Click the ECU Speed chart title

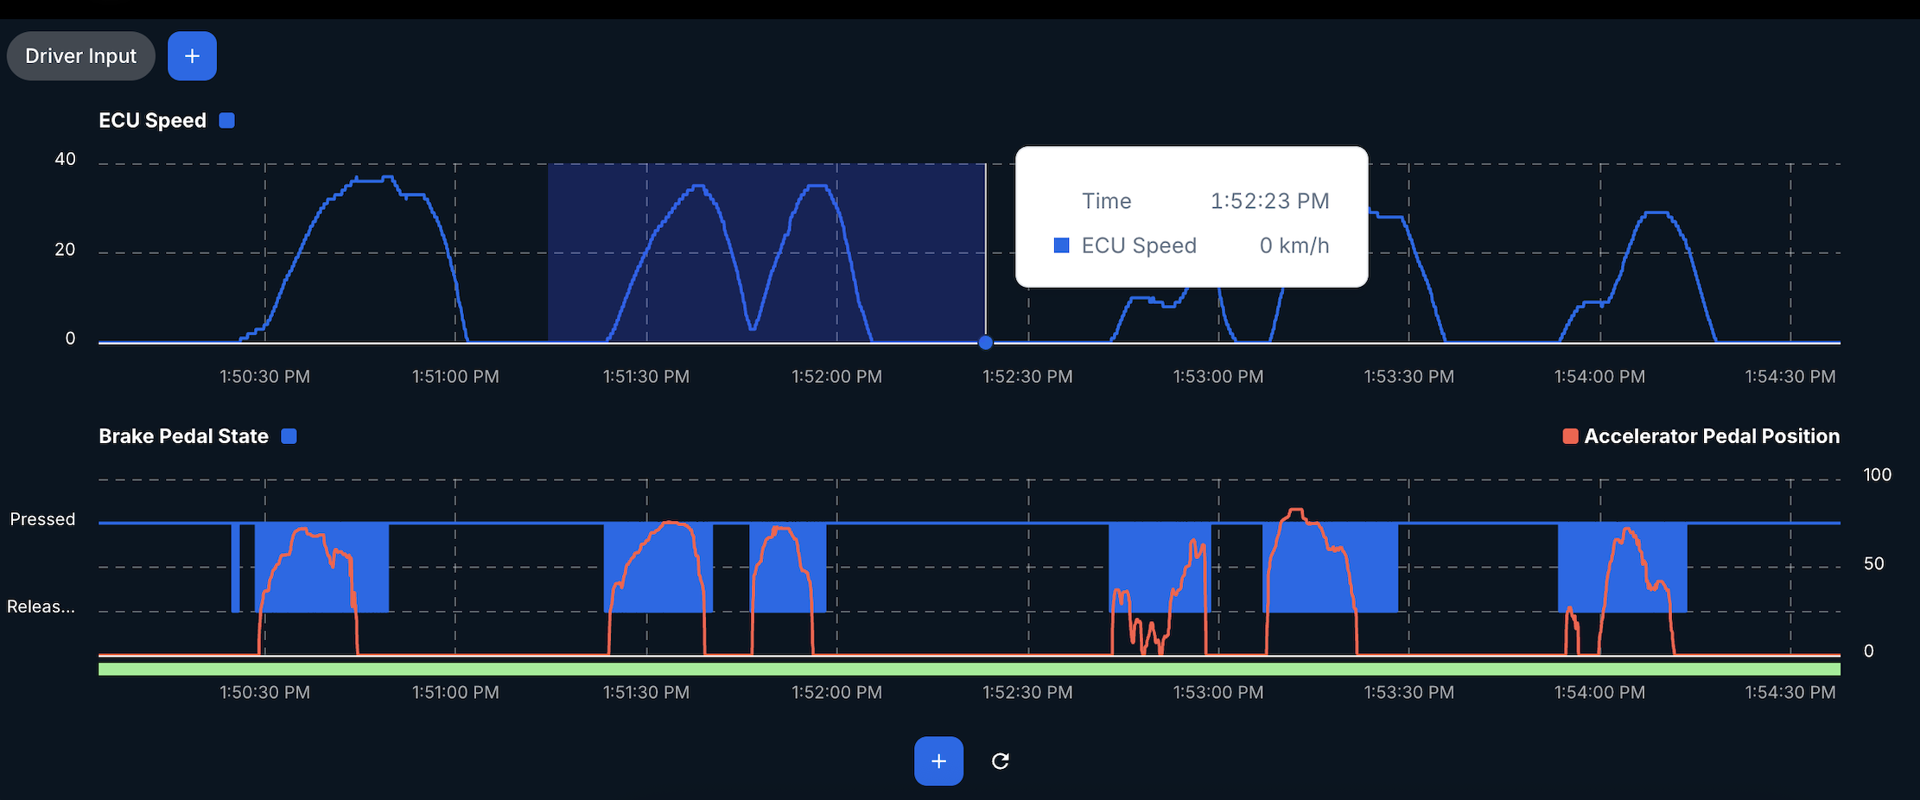pyautogui.click(x=152, y=121)
